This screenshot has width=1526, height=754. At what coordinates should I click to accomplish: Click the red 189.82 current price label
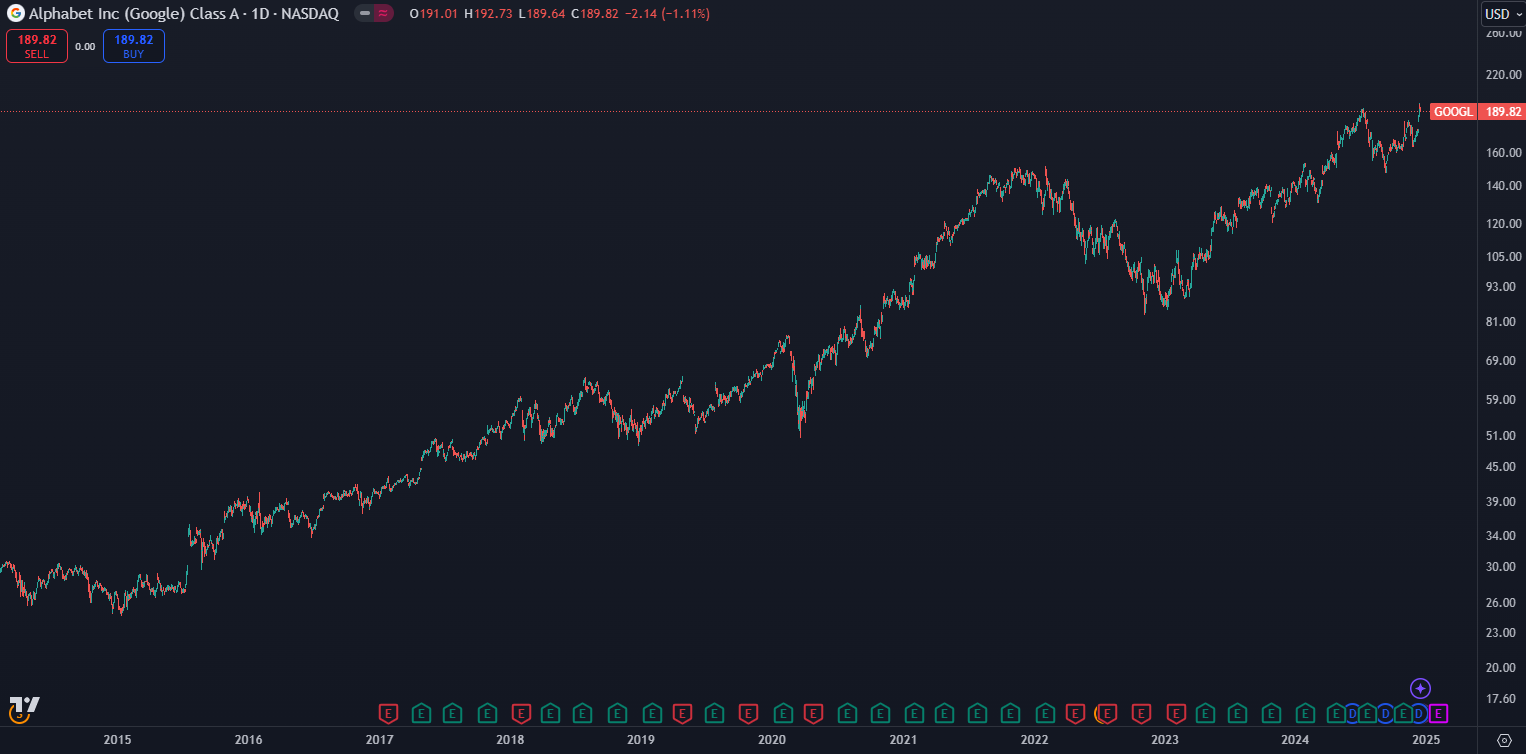coord(1503,112)
